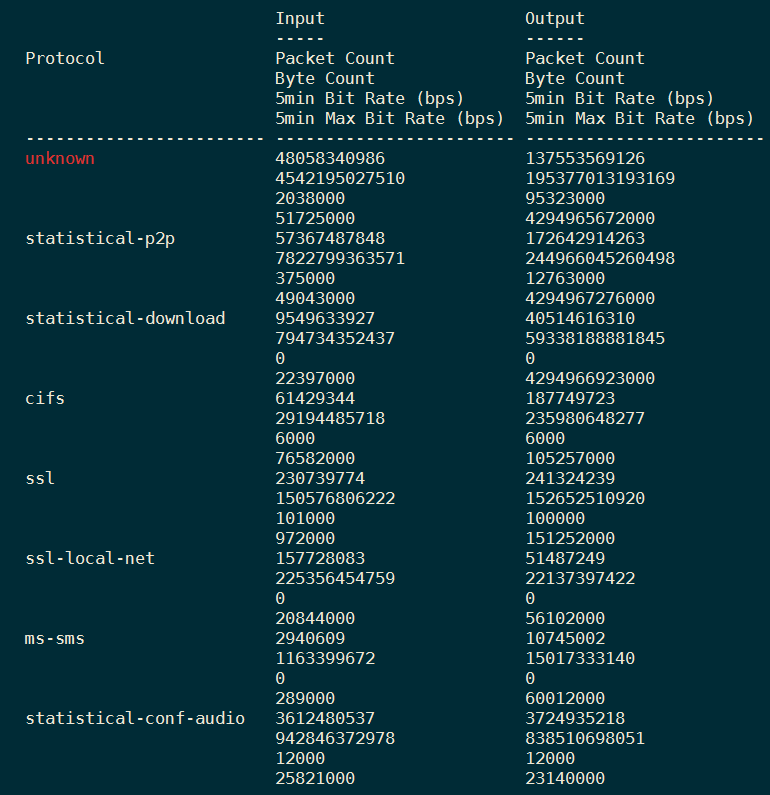
Task: Click the "statistical-download" protocol entry
Action: (x=125, y=318)
